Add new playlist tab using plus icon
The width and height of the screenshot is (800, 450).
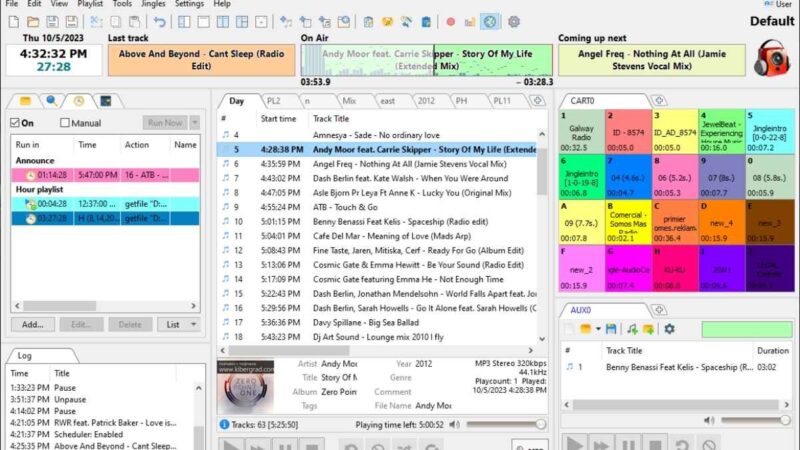[537, 101]
